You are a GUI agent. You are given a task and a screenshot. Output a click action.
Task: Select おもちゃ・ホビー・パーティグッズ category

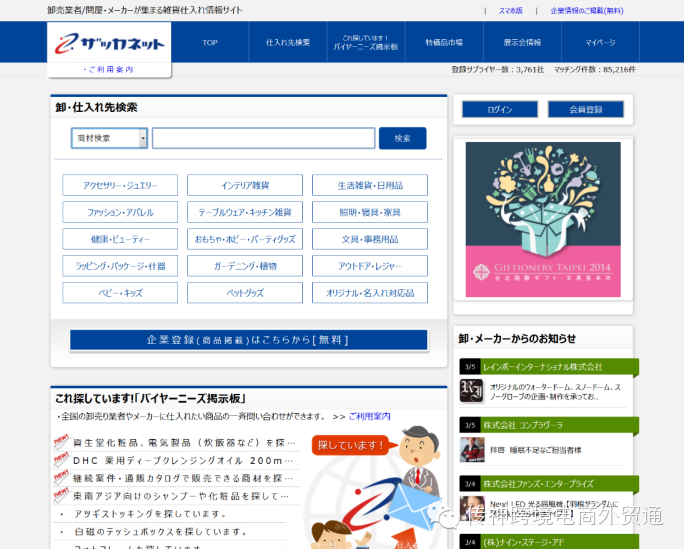pos(245,239)
